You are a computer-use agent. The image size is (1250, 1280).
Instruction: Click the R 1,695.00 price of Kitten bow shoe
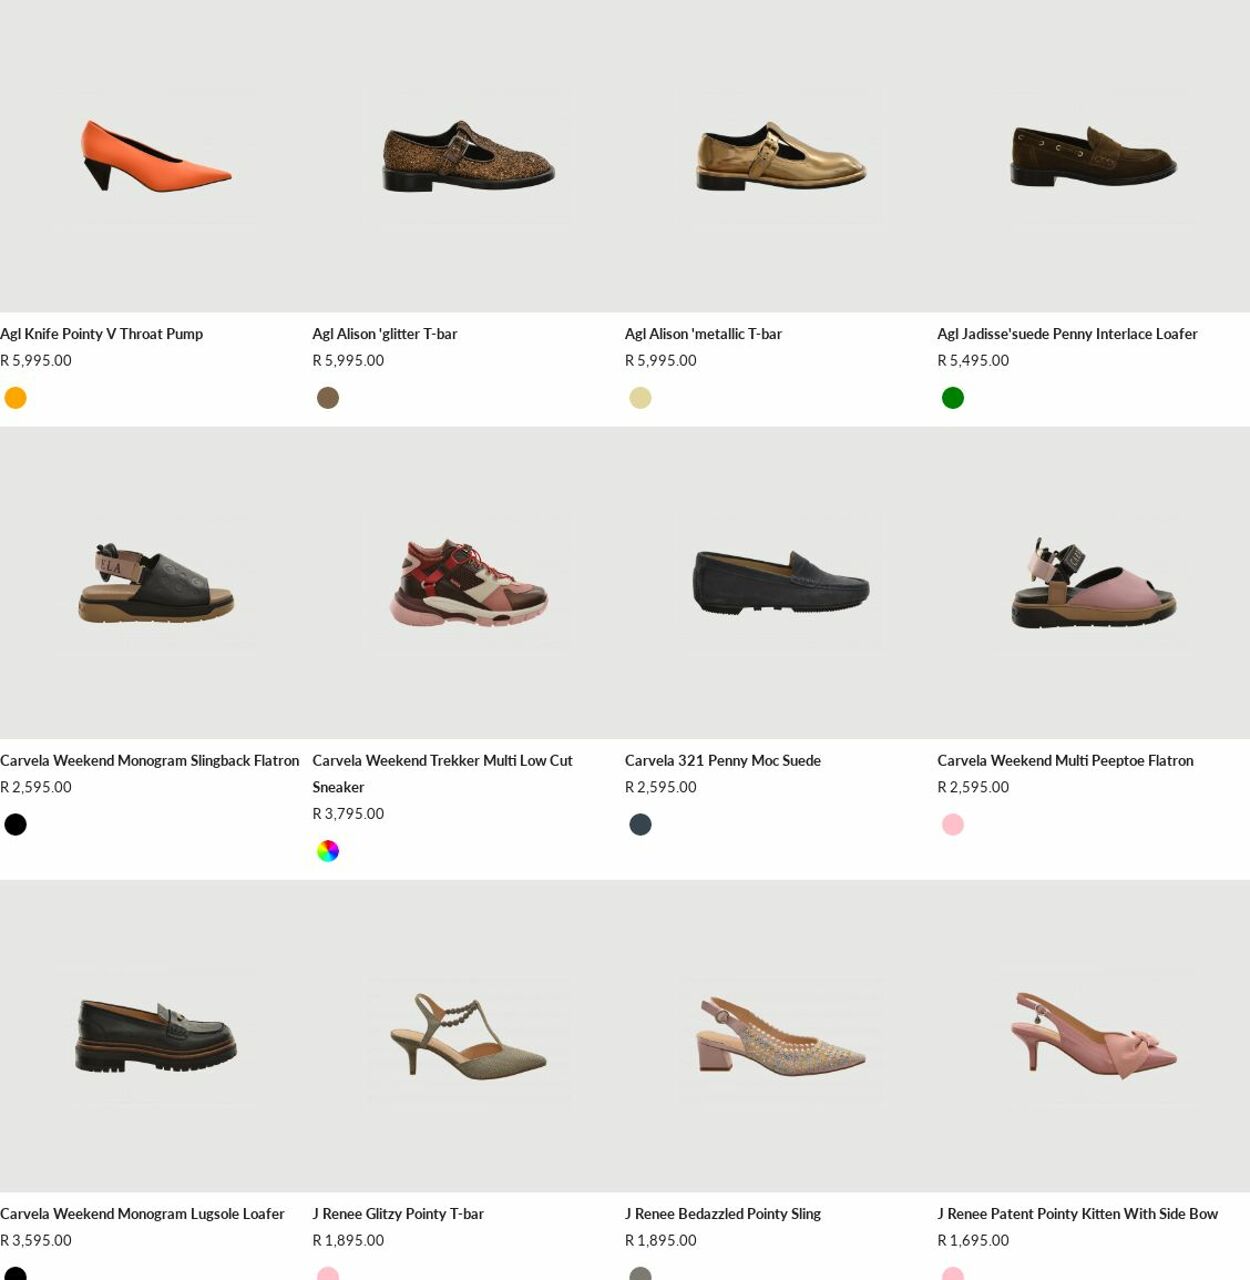tap(973, 1241)
